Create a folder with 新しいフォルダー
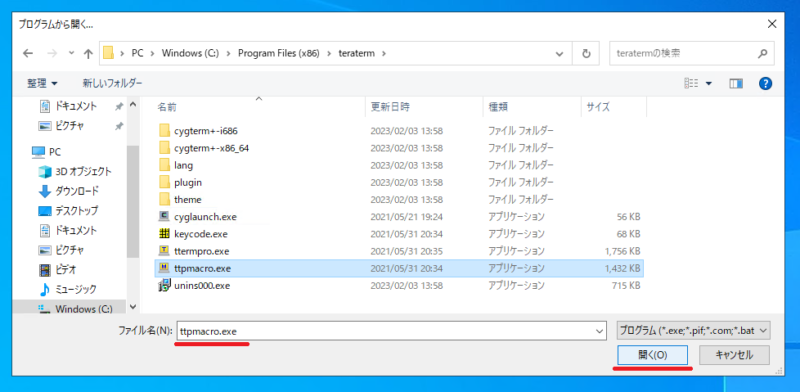This screenshot has height=392, width=800. 112,83
